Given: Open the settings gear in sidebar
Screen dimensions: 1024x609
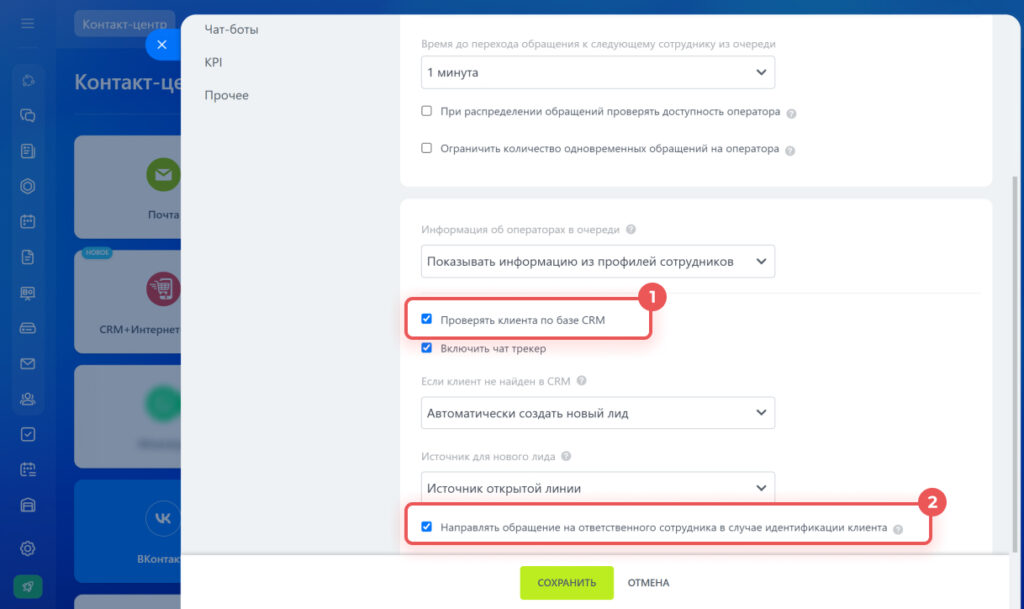Looking at the screenshot, I should pos(28,548).
